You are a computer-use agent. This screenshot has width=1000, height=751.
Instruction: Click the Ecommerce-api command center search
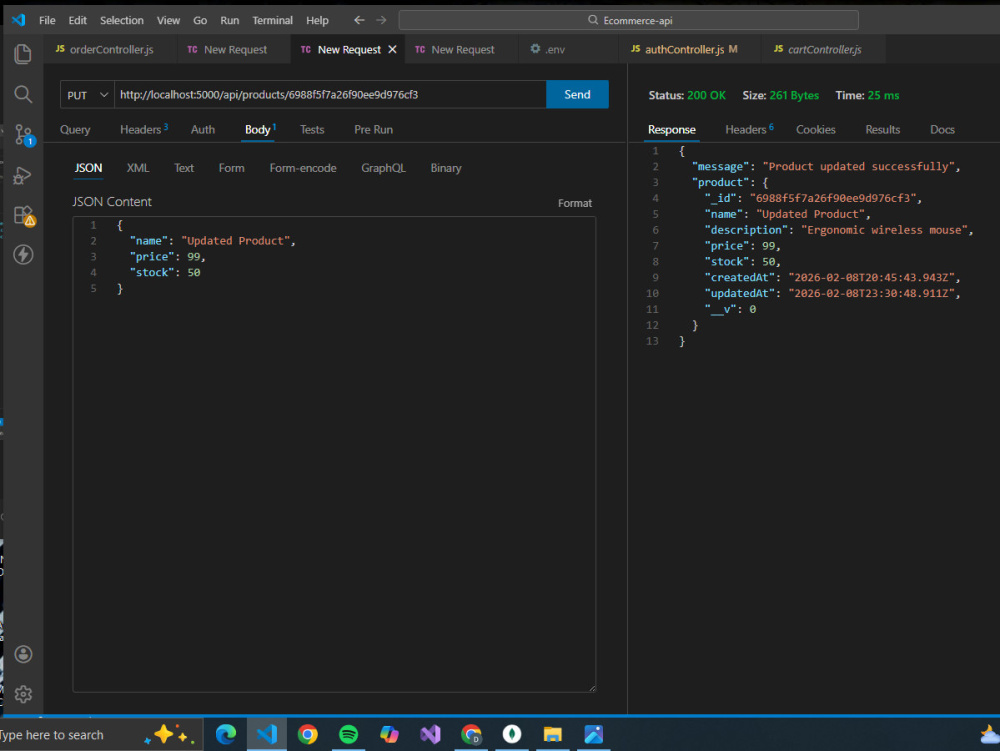pos(628,20)
